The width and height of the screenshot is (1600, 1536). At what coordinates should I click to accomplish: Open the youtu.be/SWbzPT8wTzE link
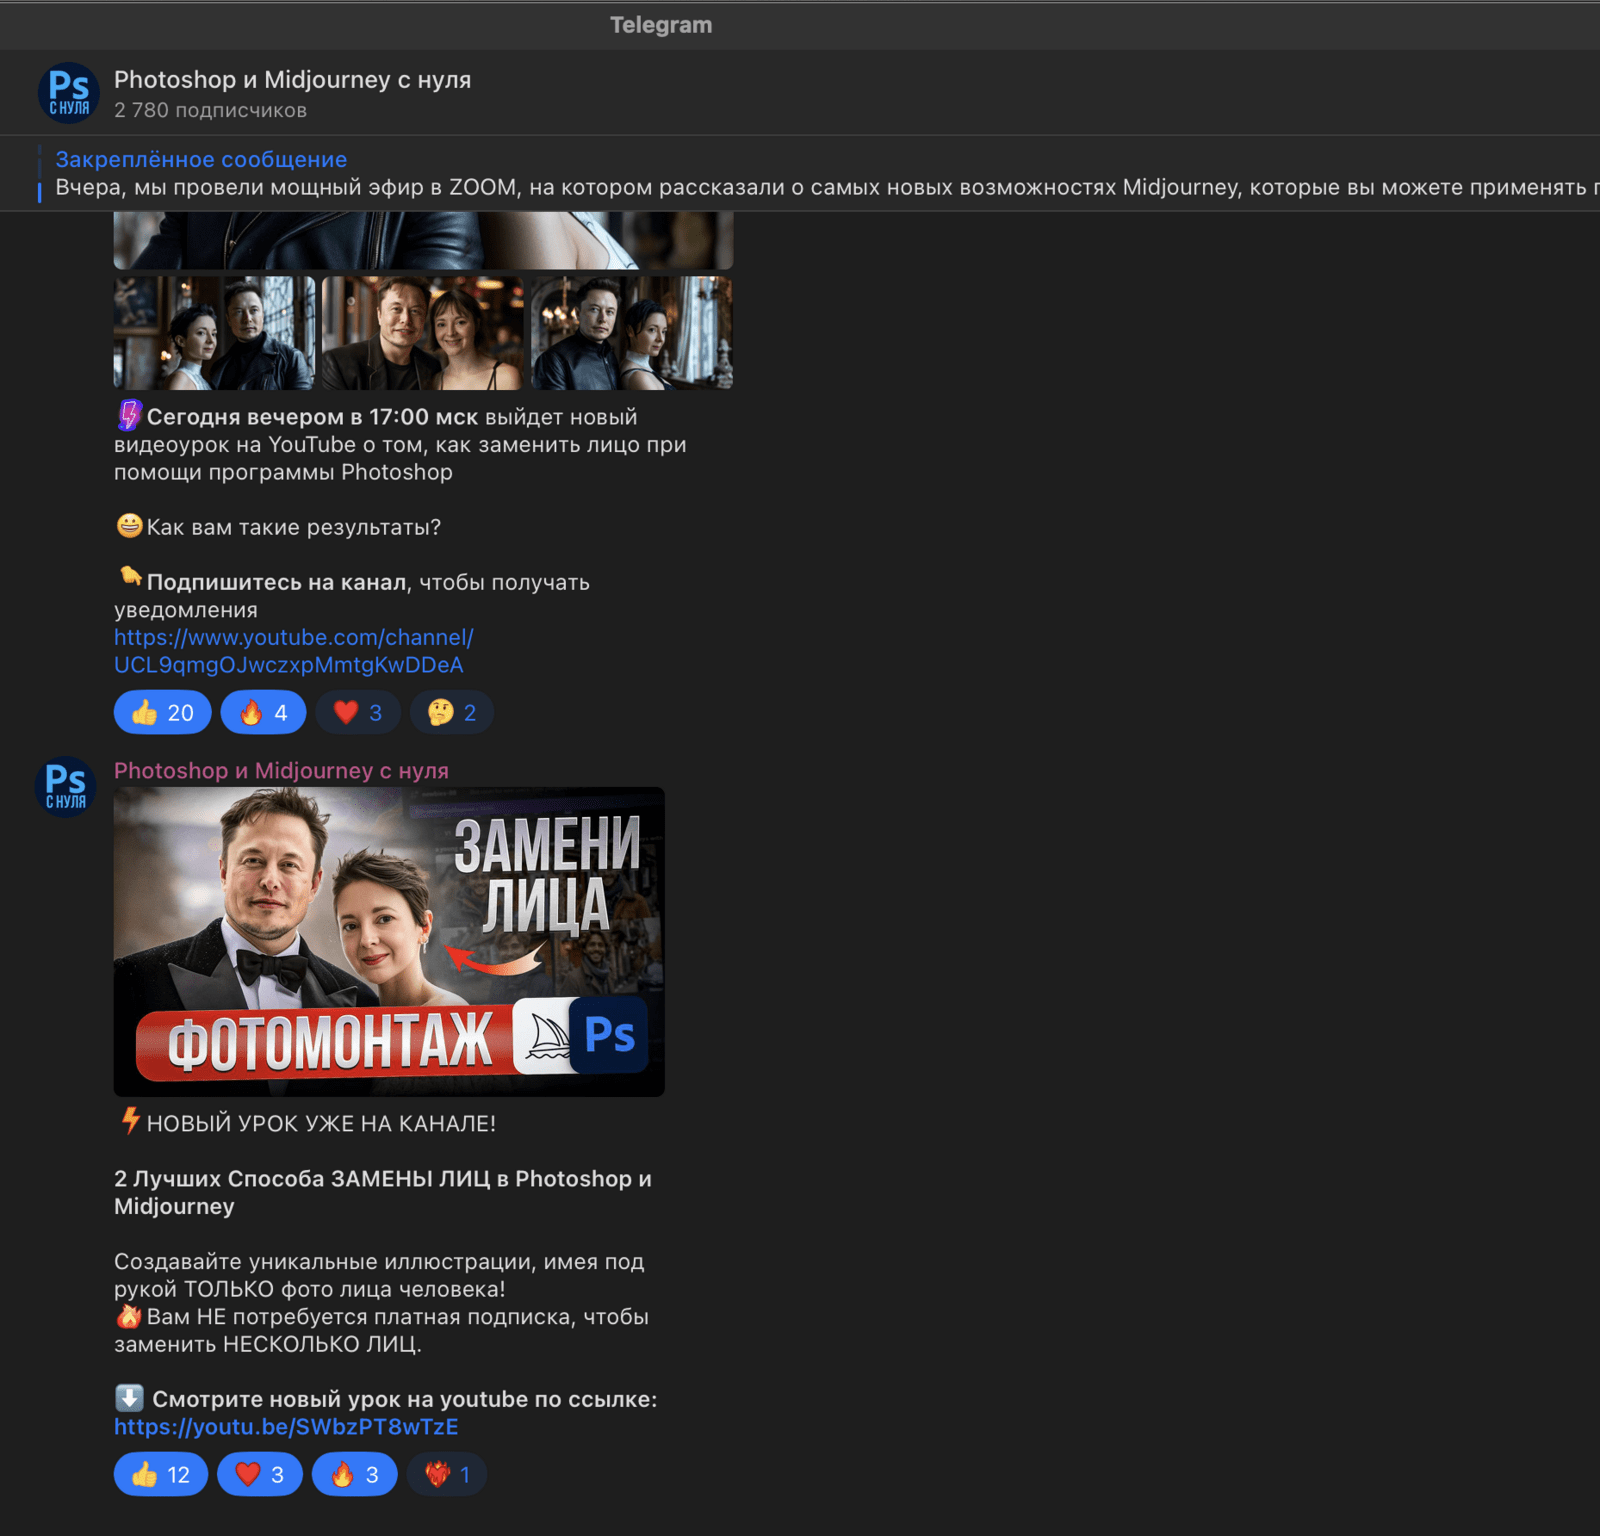(x=286, y=1427)
